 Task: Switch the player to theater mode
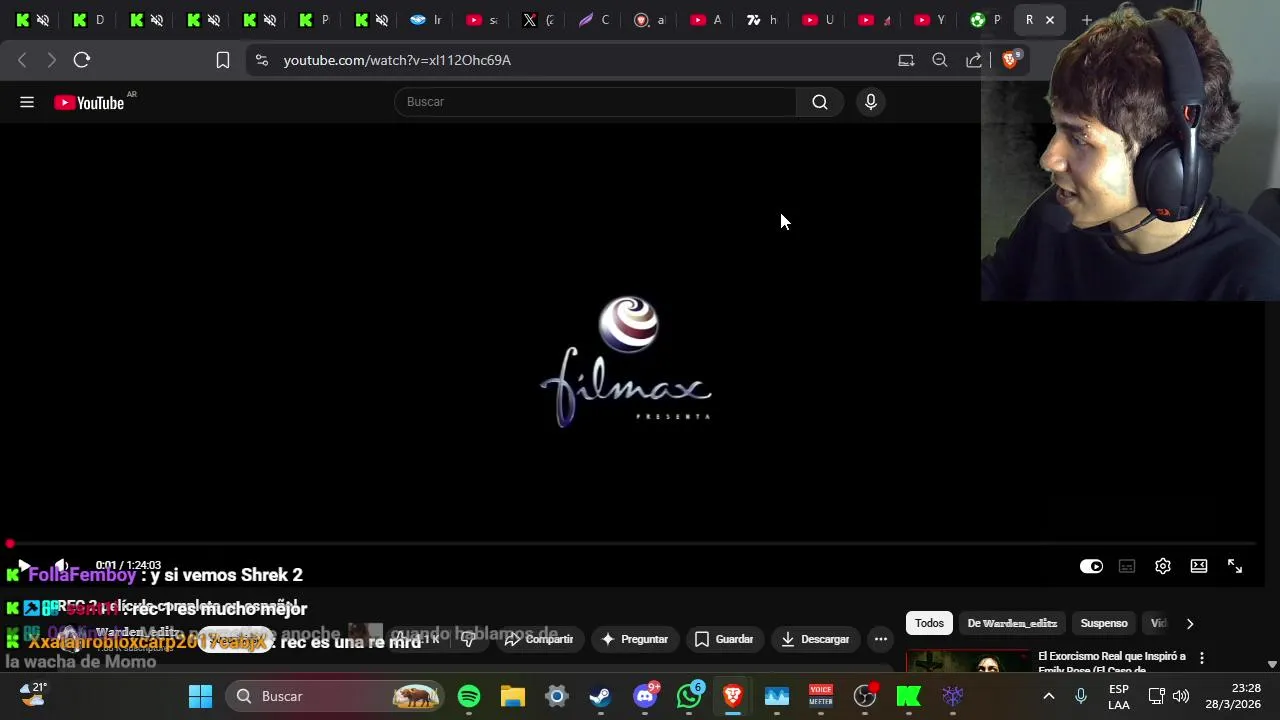[1199, 566]
